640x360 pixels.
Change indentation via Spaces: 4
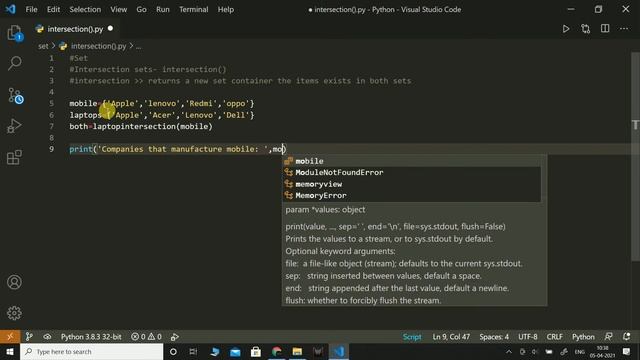click(494, 337)
